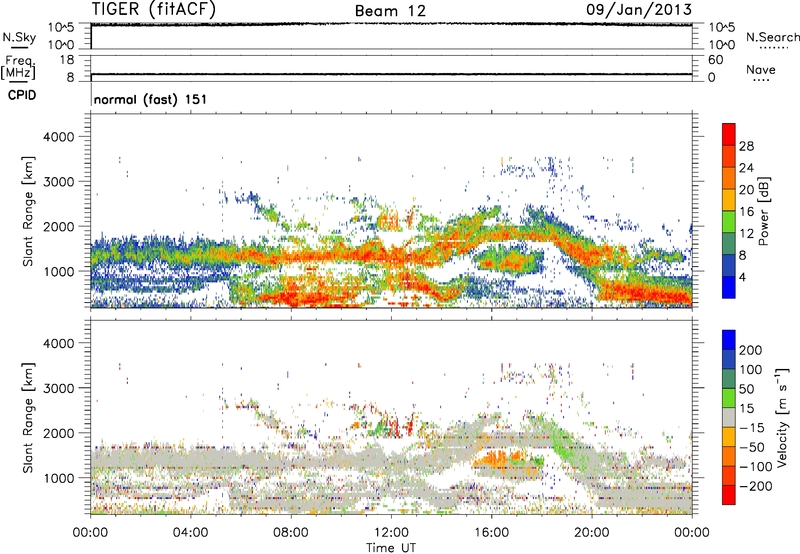Image resolution: width=800 pixels, height=554 pixels.
Task: Pick the blue bottom segment of Power colorbar
Action: point(729,287)
